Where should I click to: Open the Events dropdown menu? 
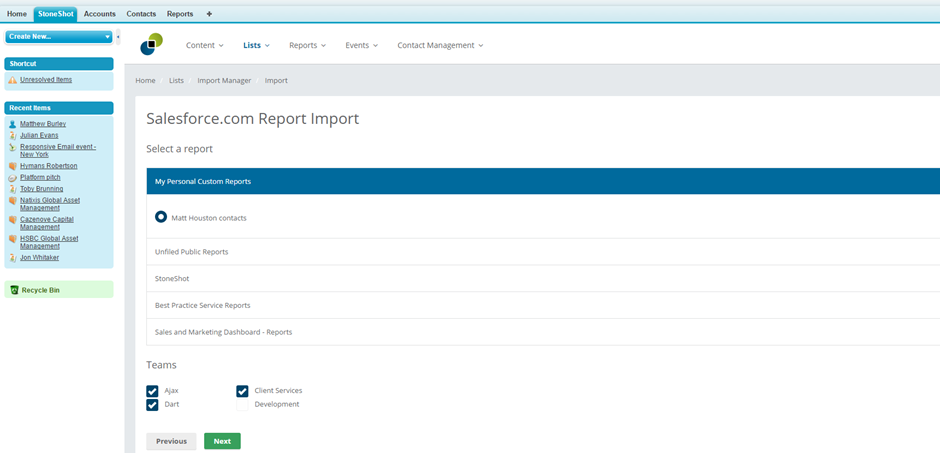(361, 45)
